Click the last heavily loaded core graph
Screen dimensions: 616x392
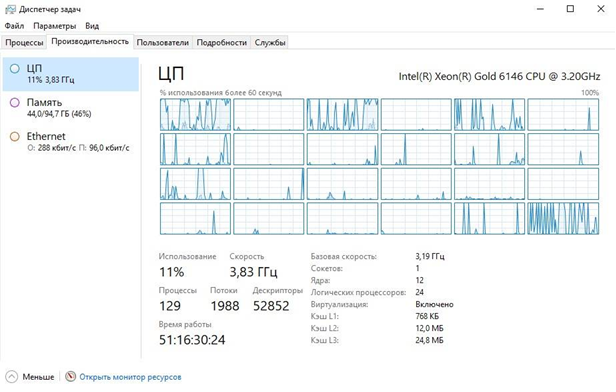point(563,218)
